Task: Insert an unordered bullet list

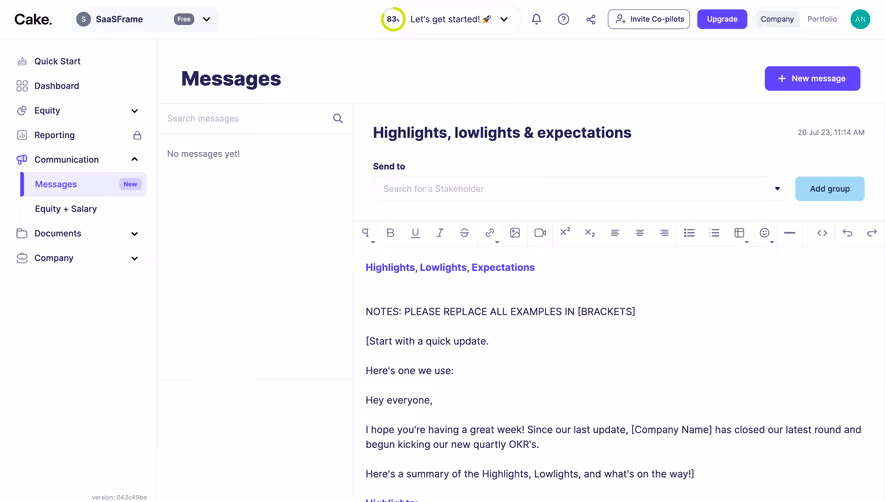Action: pos(689,233)
